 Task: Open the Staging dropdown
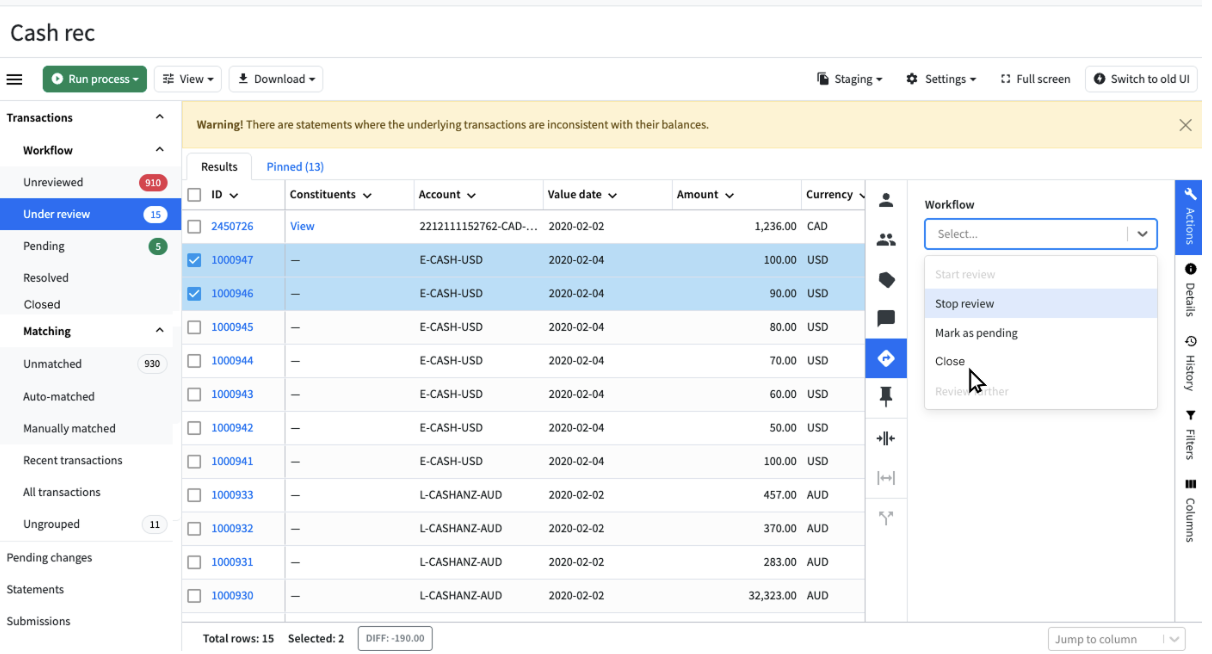(850, 79)
